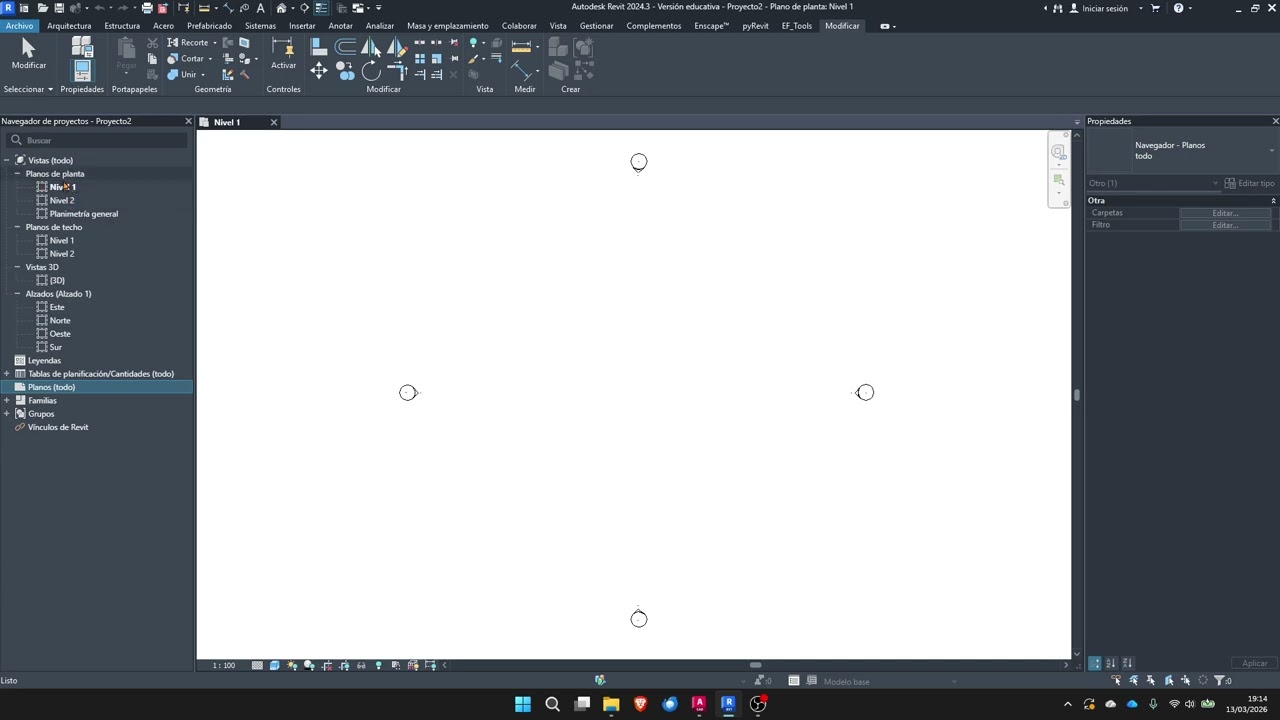Switch to the Gestionar ribbon tab
1280x720 pixels.
[596, 26]
